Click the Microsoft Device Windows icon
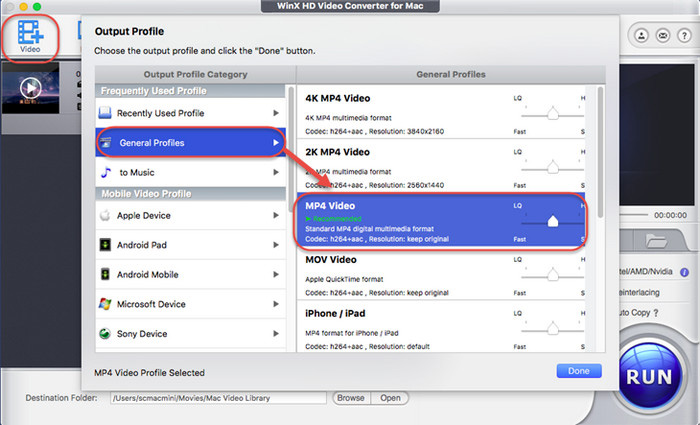 point(105,304)
